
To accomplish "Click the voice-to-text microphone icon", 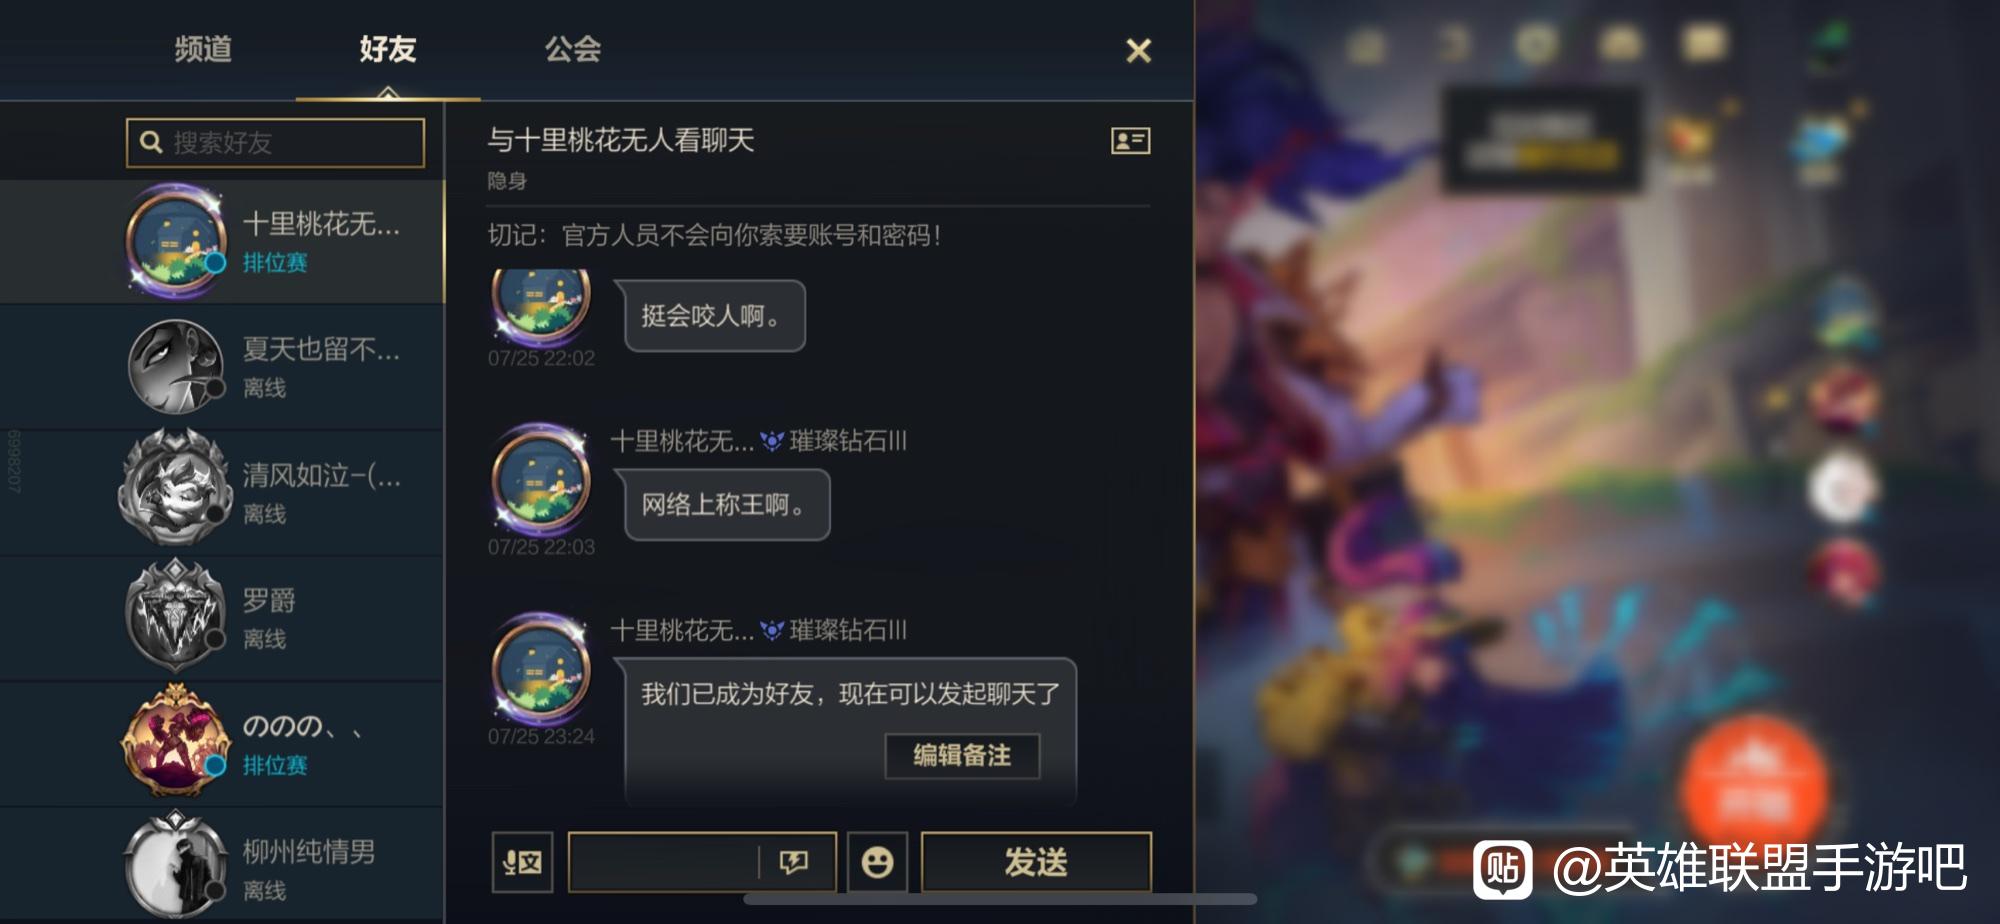I will point(522,862).
